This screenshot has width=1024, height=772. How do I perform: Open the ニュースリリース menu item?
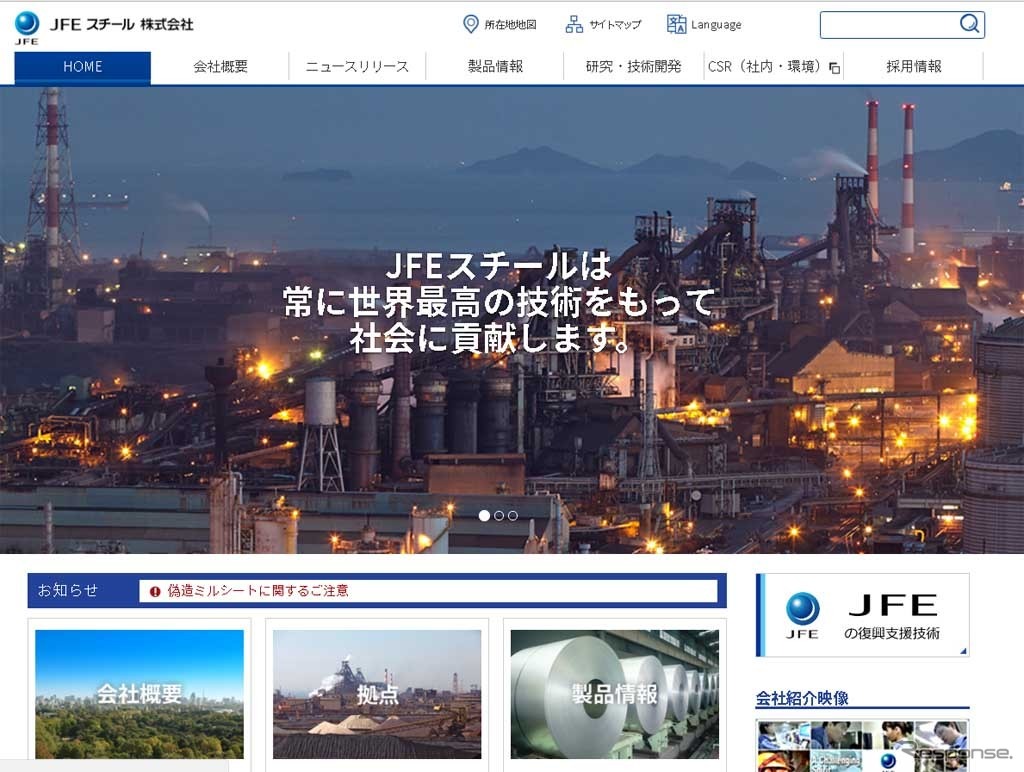pos(357,67)
